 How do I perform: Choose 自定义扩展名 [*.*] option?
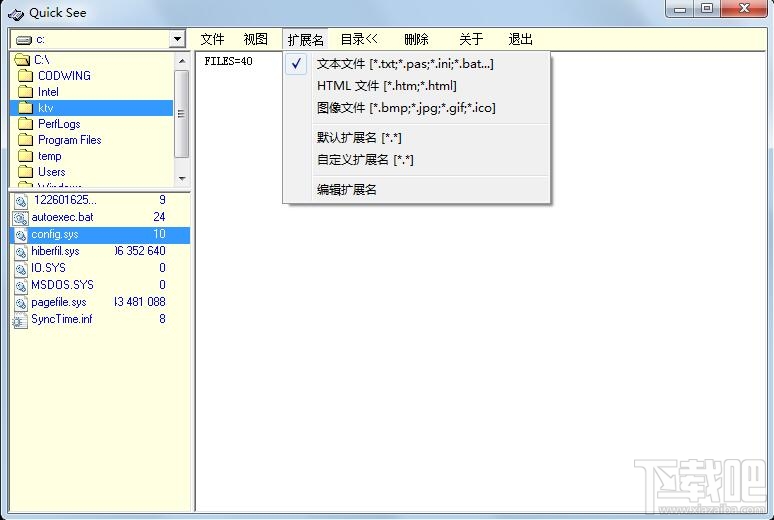tap(417, 160)
